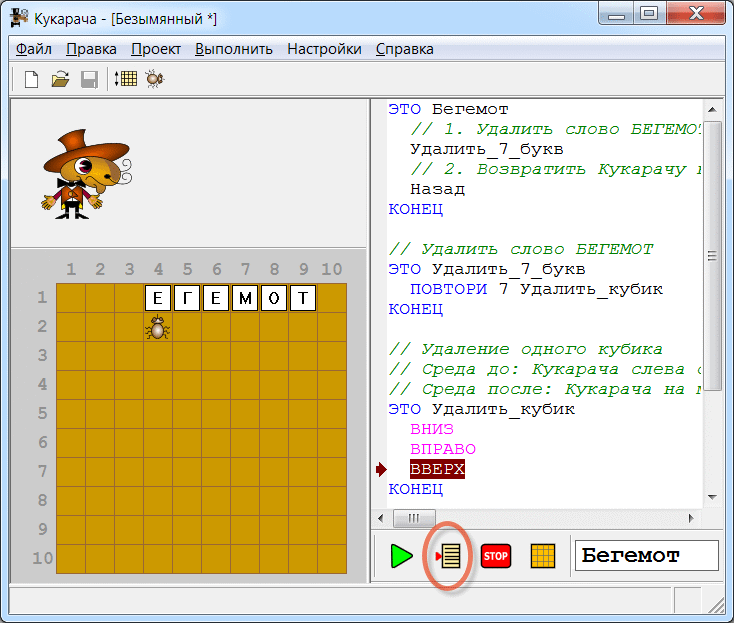734x623 pixels.
Task: Open the Файл menu
Action: [34, 49]
